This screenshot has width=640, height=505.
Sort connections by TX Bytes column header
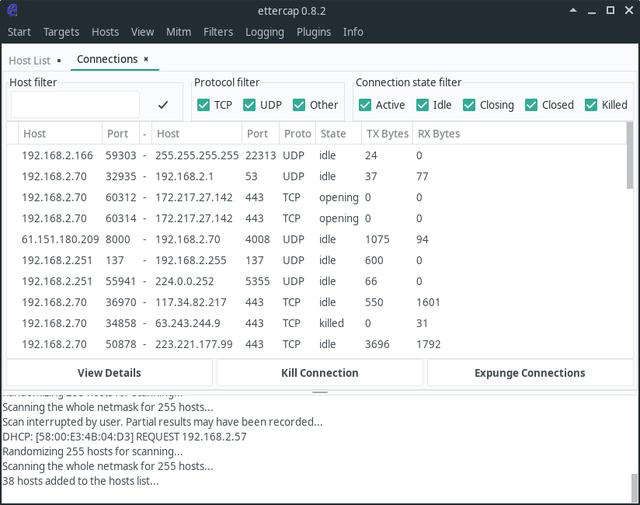[x=386, y=134]
